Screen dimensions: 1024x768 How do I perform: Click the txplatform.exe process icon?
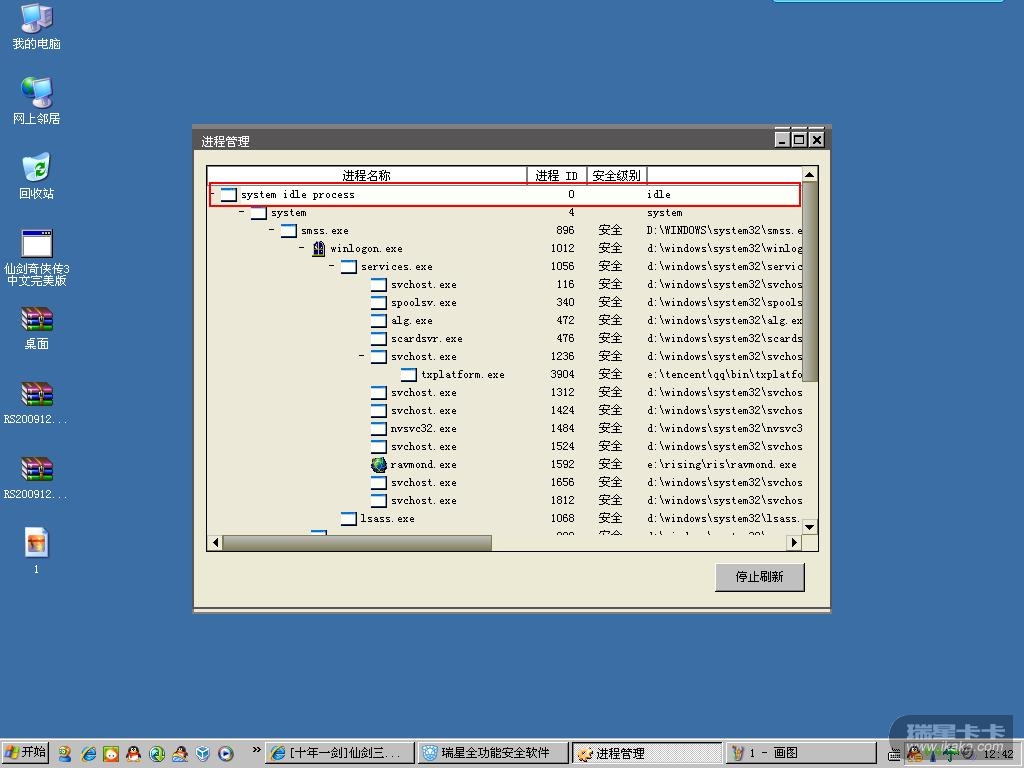(x=409, y=375)
